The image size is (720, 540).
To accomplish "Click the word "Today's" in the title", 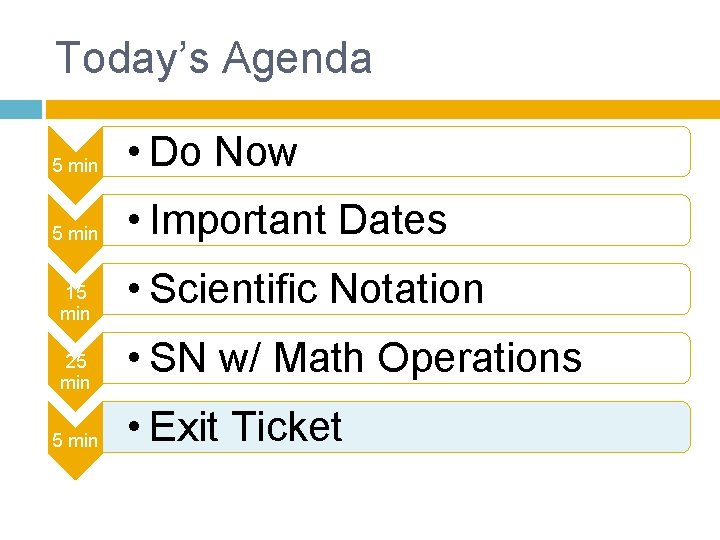I will (132, 58).
